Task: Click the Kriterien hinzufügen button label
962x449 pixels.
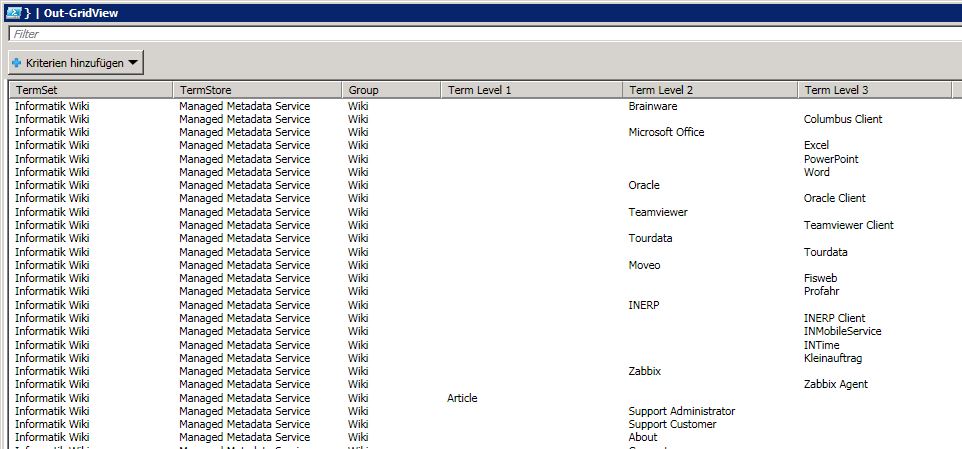Action: pyautogui.click(x=75, y=63)
